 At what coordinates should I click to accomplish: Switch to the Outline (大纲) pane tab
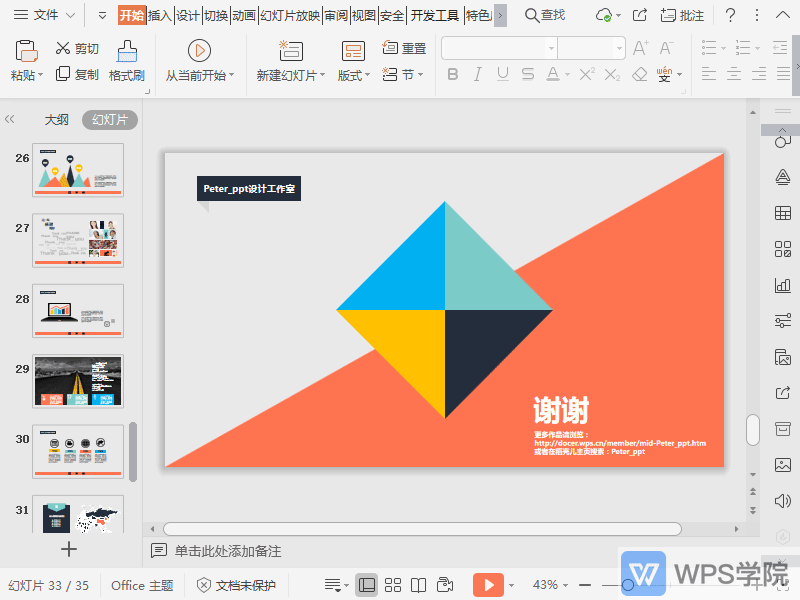56,119
